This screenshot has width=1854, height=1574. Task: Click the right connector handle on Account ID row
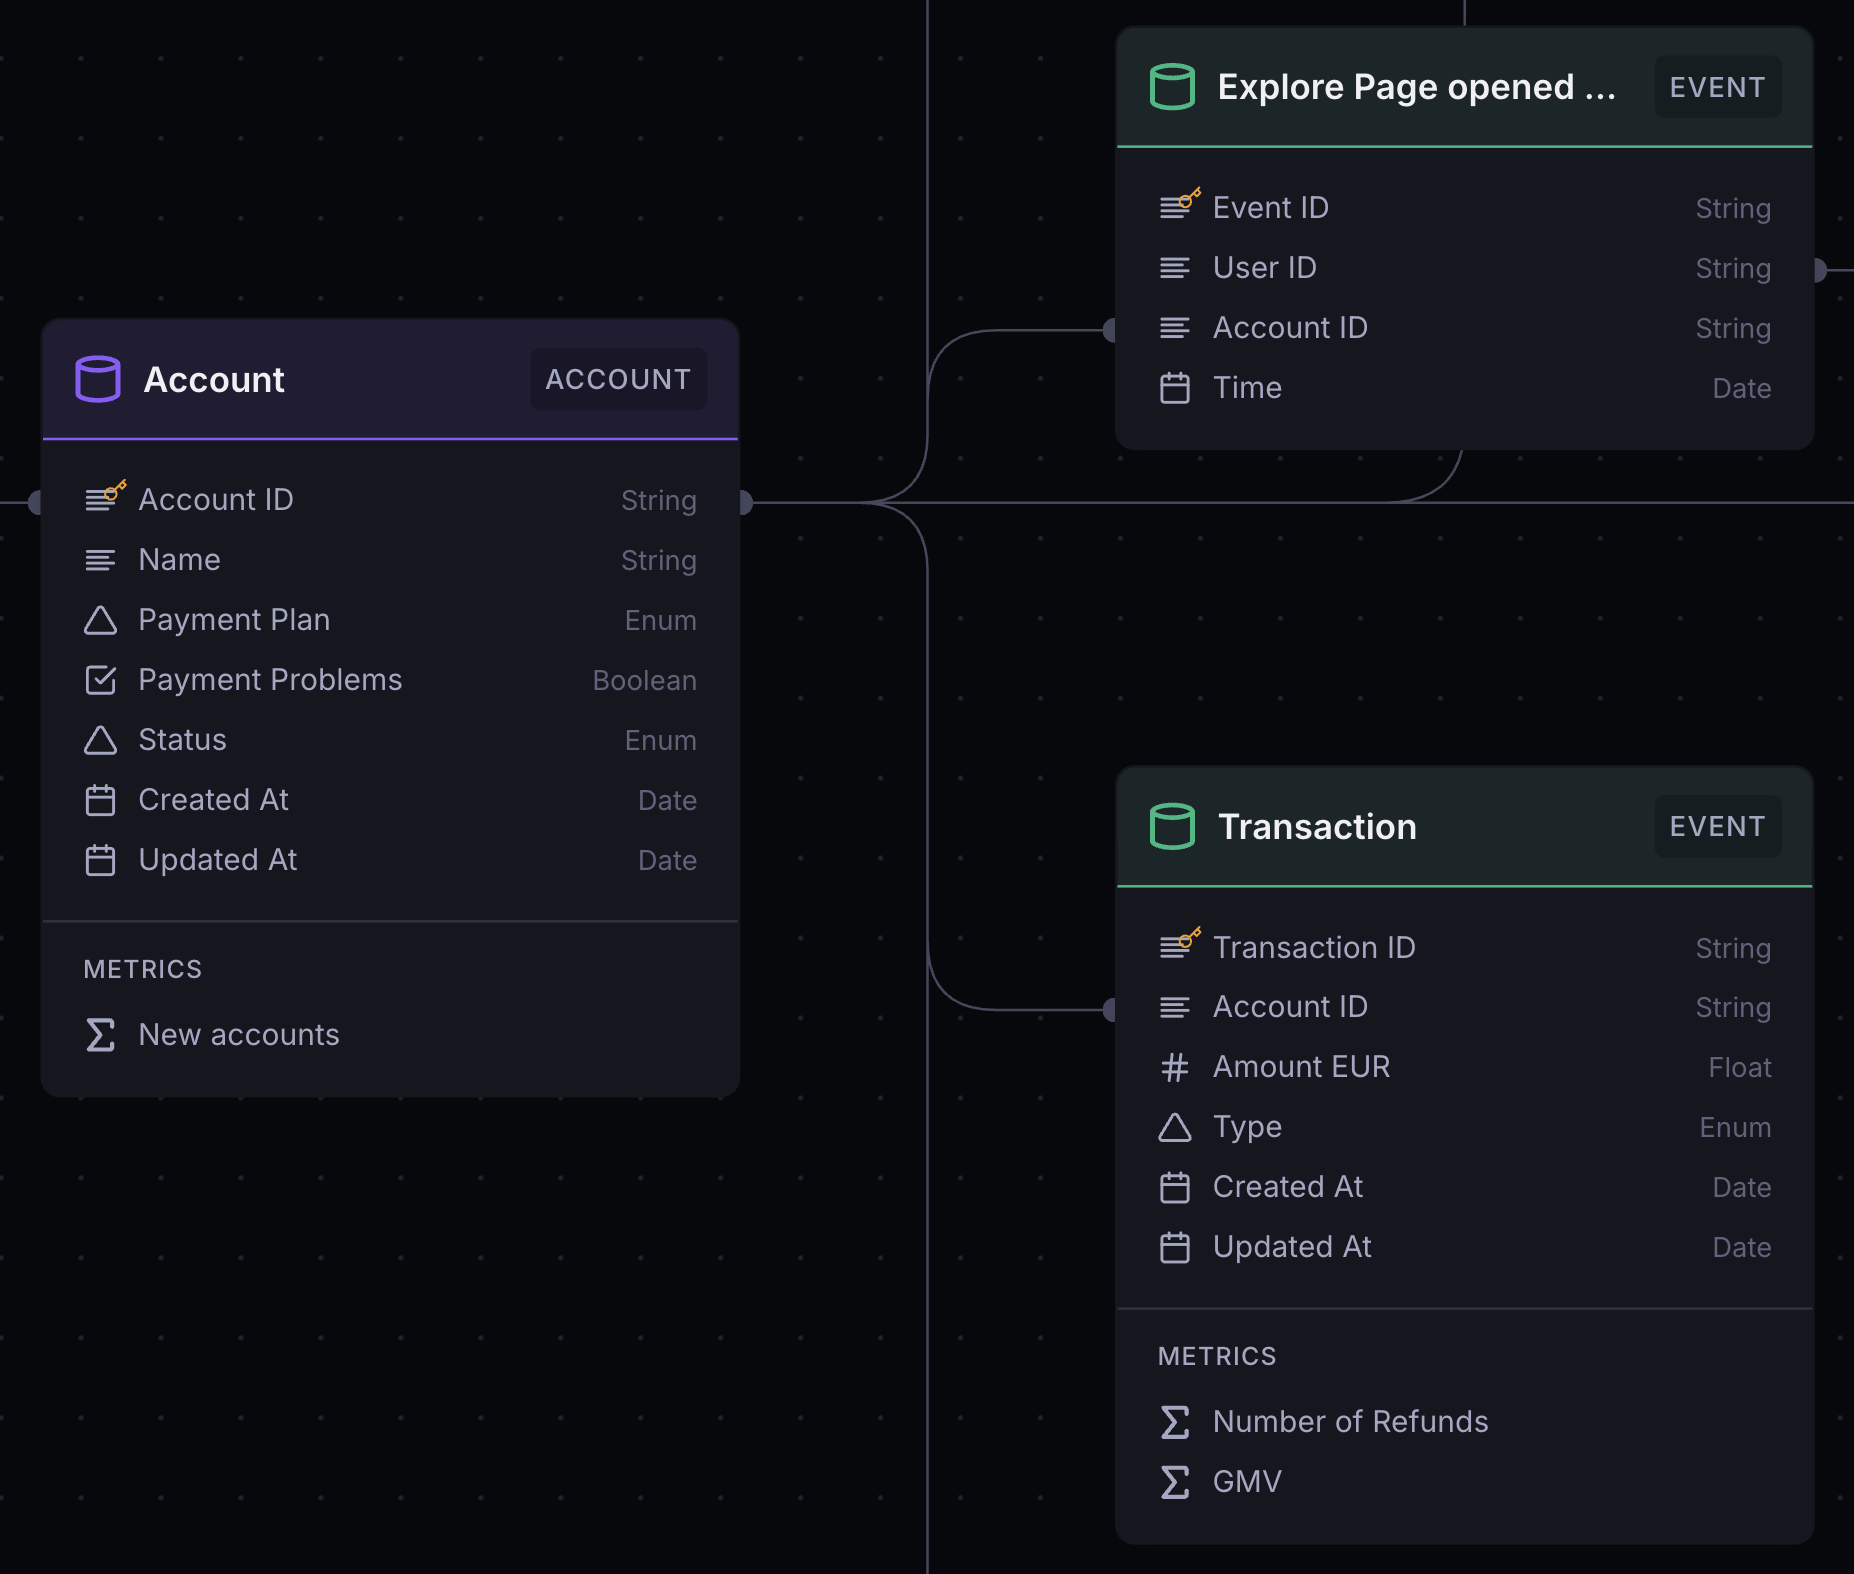[x=745, y=502]
